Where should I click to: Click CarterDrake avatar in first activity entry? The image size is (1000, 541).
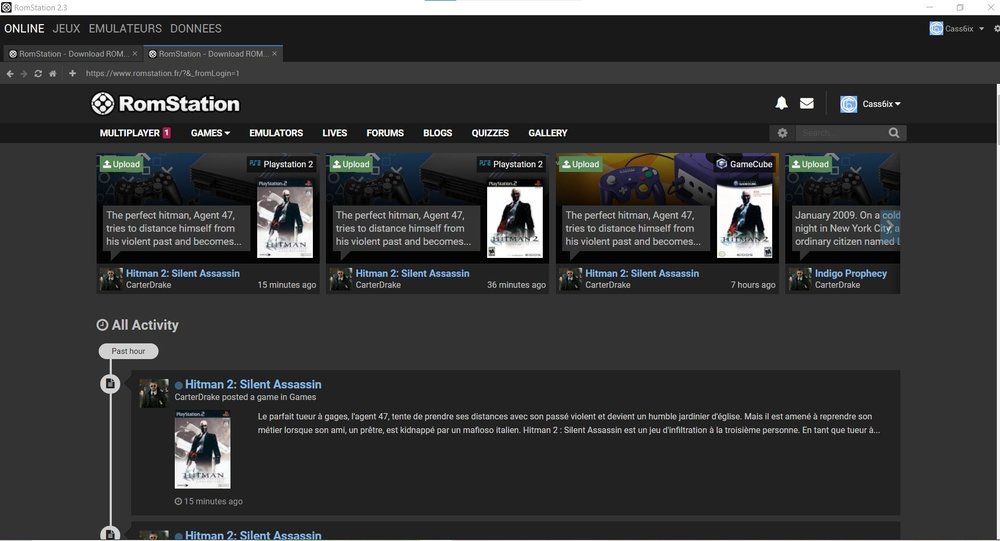coord(154,393)
